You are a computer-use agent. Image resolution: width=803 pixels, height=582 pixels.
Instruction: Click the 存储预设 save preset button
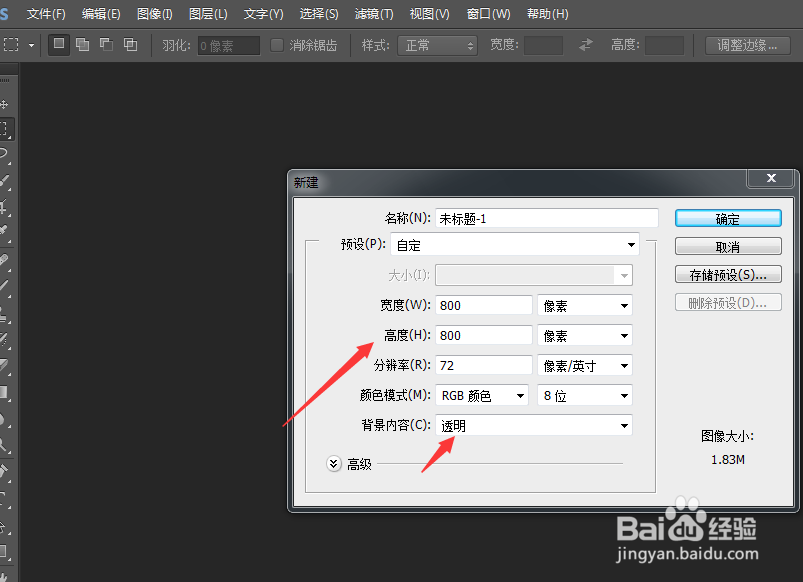click(727, 274)
